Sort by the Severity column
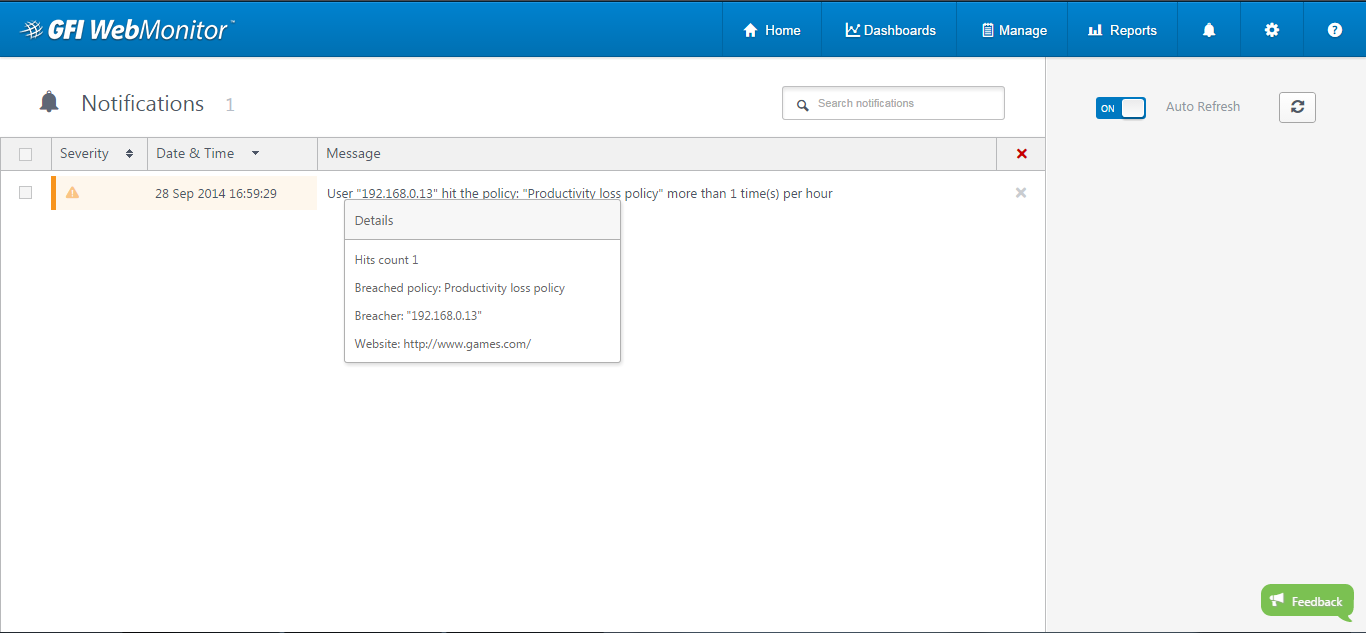The height and width of the screenshot is (633, 1366). [x=99, y=153]
